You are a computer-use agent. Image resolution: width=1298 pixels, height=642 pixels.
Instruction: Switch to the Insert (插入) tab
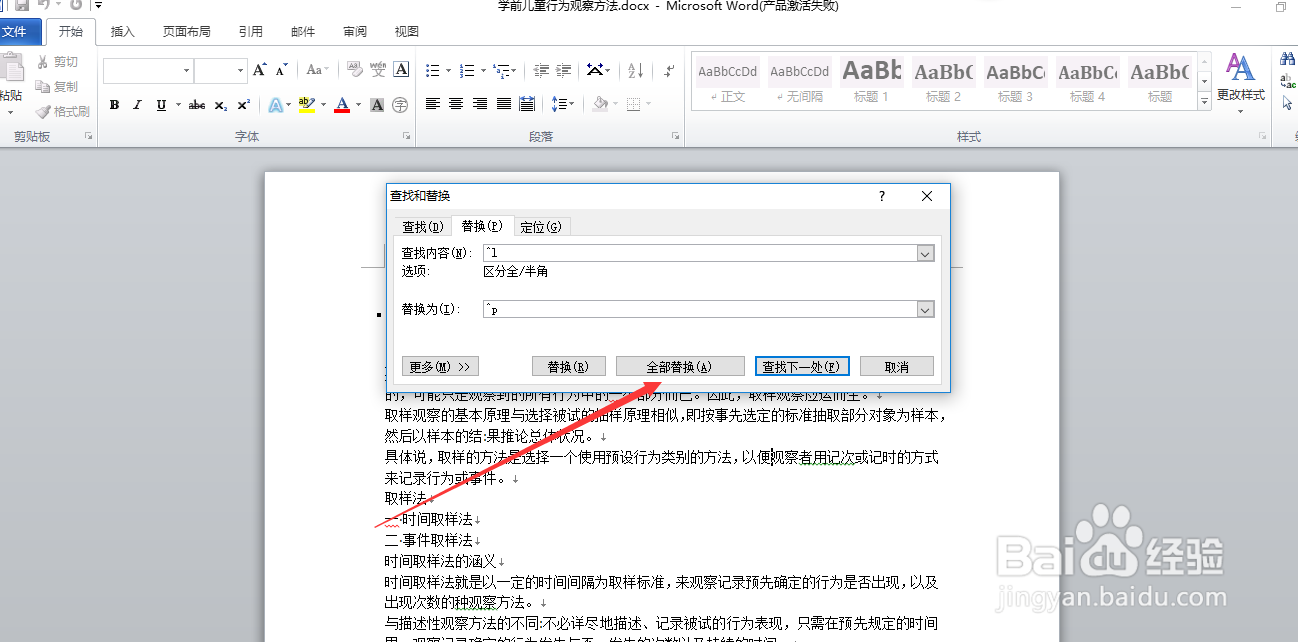point(123,32)
